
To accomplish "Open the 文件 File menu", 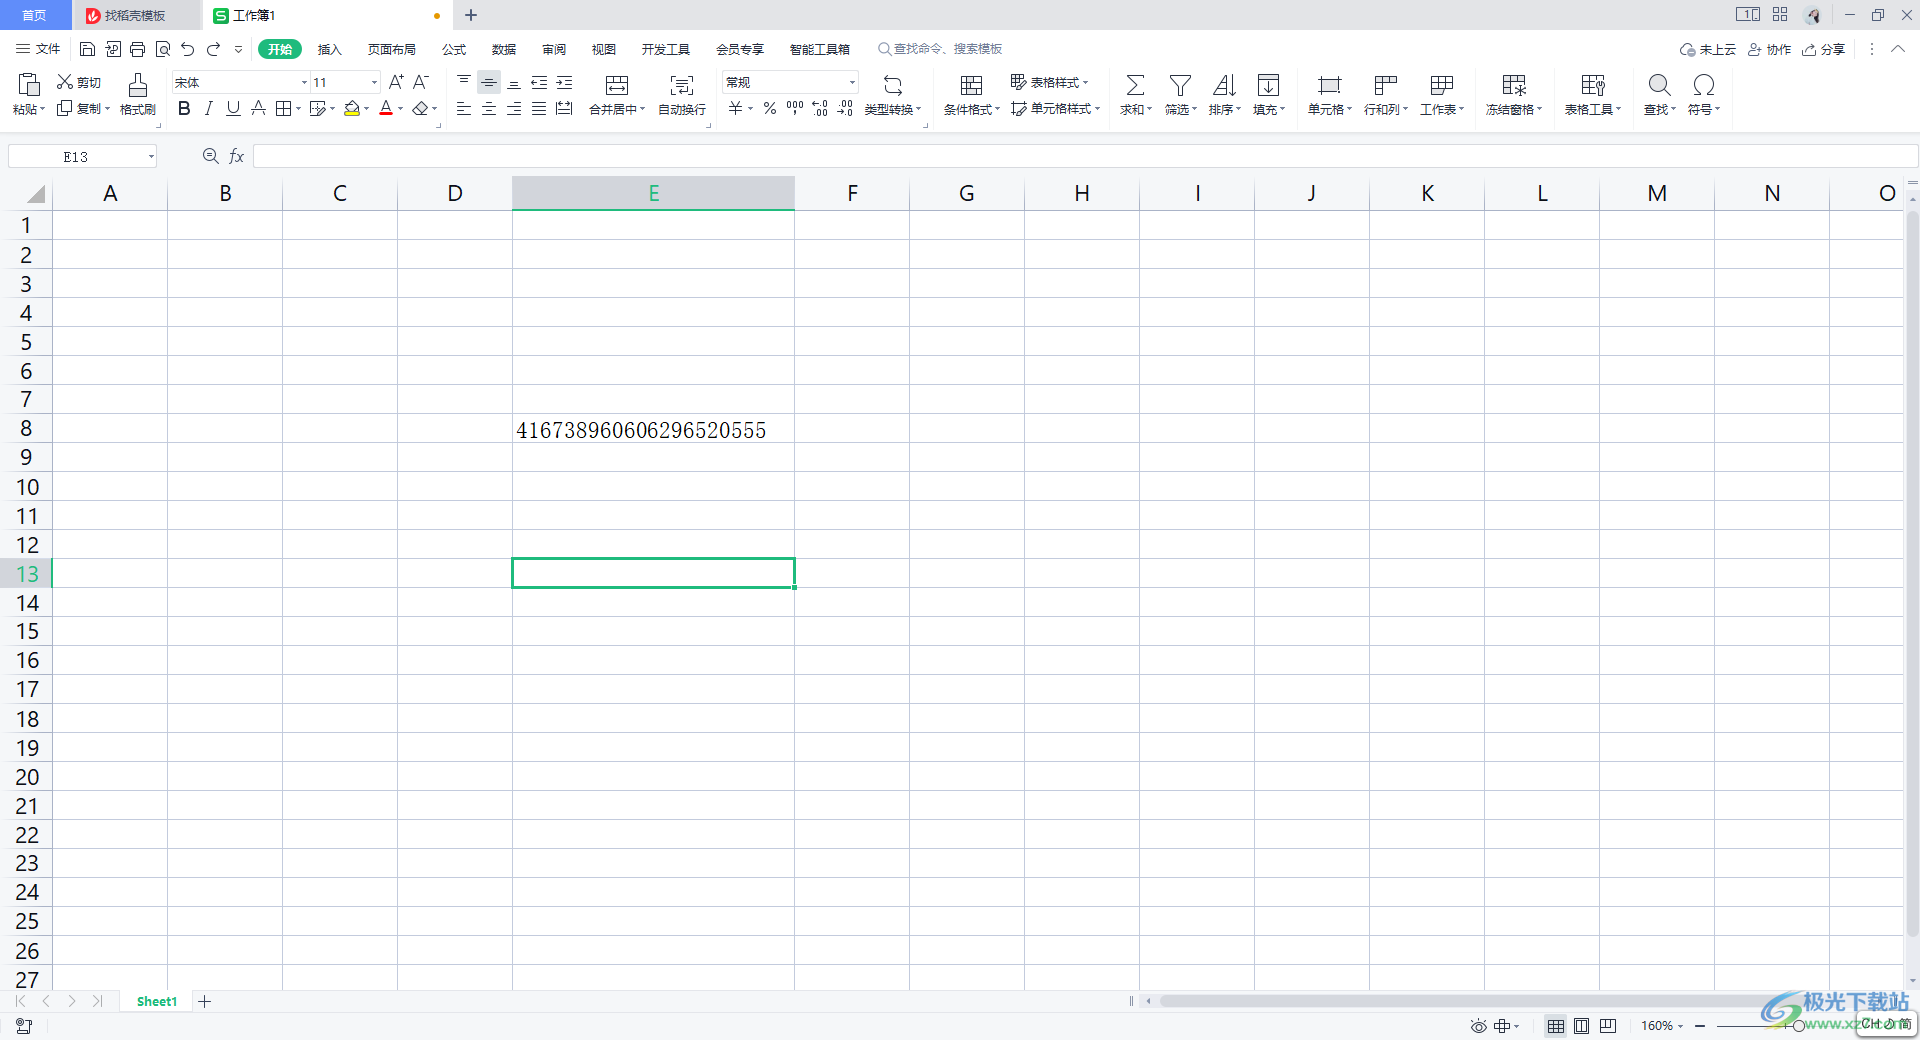I will pyautogui.click(x=38, y=49).
